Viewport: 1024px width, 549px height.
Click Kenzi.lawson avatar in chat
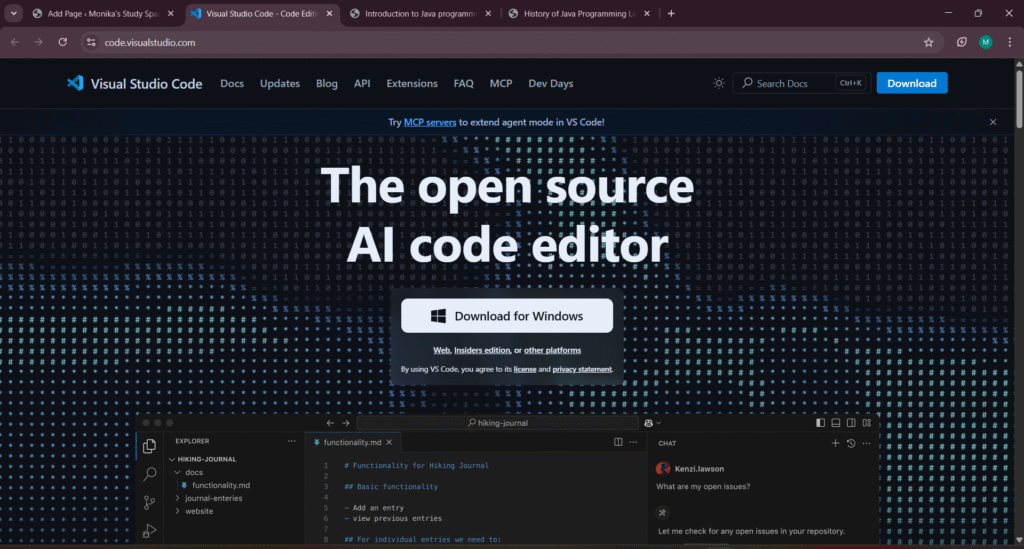(663, 468)
